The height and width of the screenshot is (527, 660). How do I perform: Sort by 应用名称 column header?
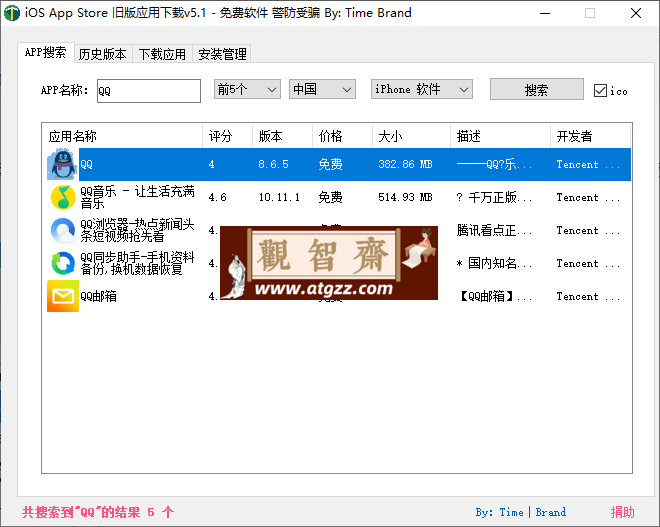point(122,136)
